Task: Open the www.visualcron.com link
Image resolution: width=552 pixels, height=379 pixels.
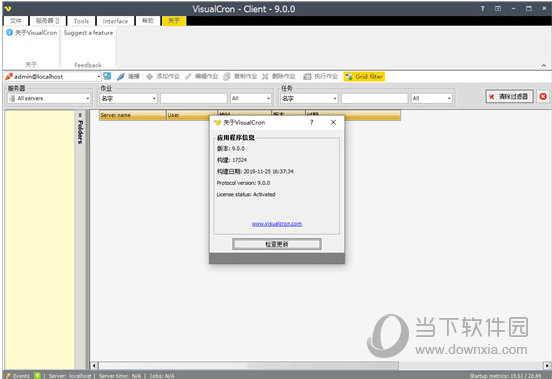Action: point(277,223)
